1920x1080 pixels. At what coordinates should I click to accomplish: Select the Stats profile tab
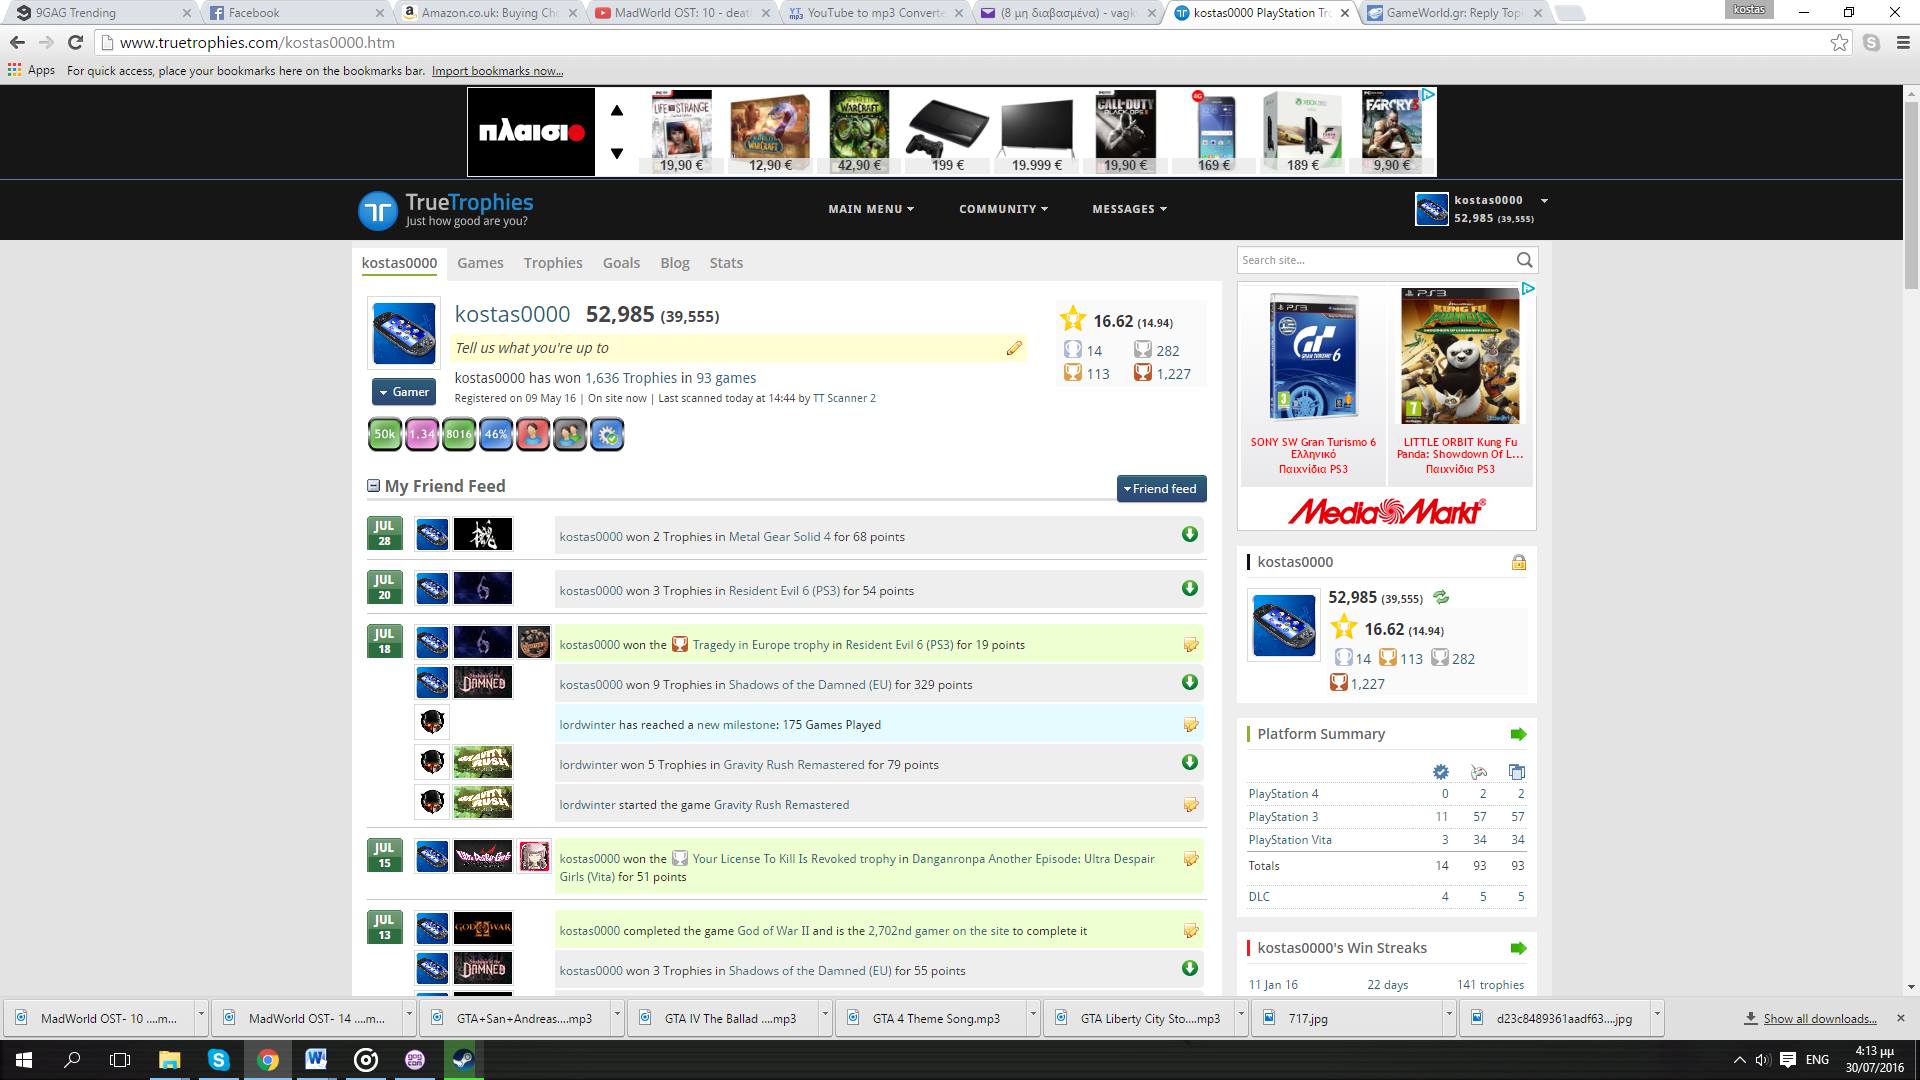726,263
